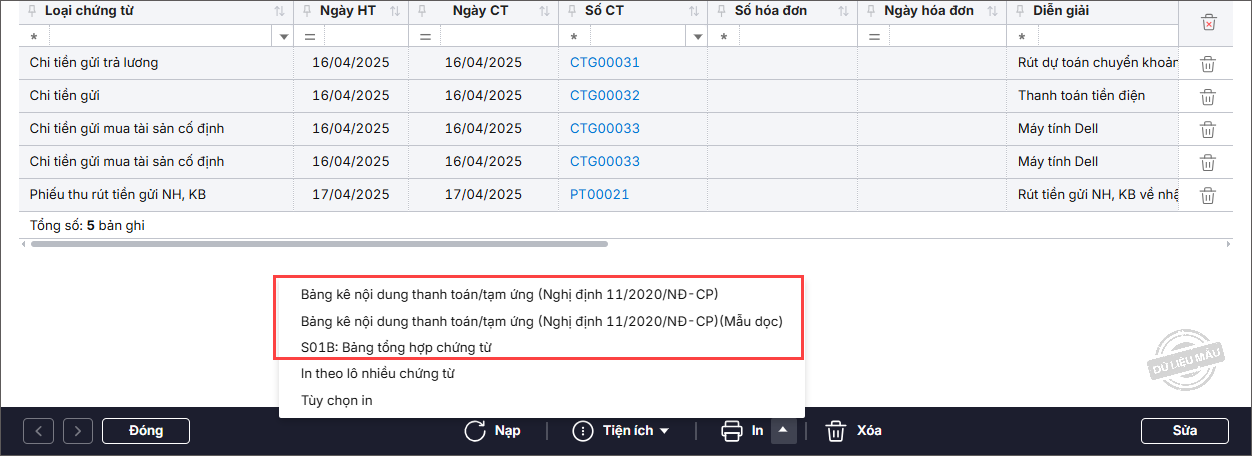Image resolution: width=1252 pixels, height=456 pixels.
Task: Open voucher link CTG00031
Action: pyautogui.click(x=605, y=62)
